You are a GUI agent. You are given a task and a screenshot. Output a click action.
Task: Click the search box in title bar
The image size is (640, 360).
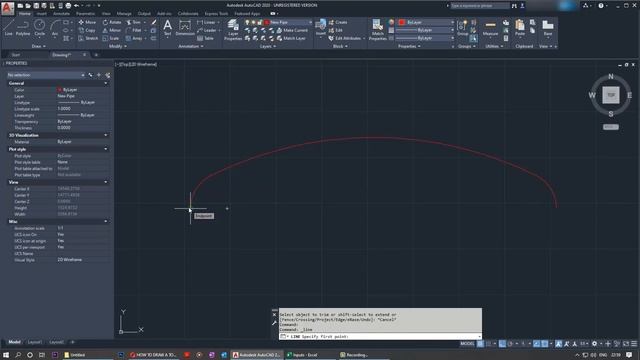pyautogui.click(x=480, y=6)
